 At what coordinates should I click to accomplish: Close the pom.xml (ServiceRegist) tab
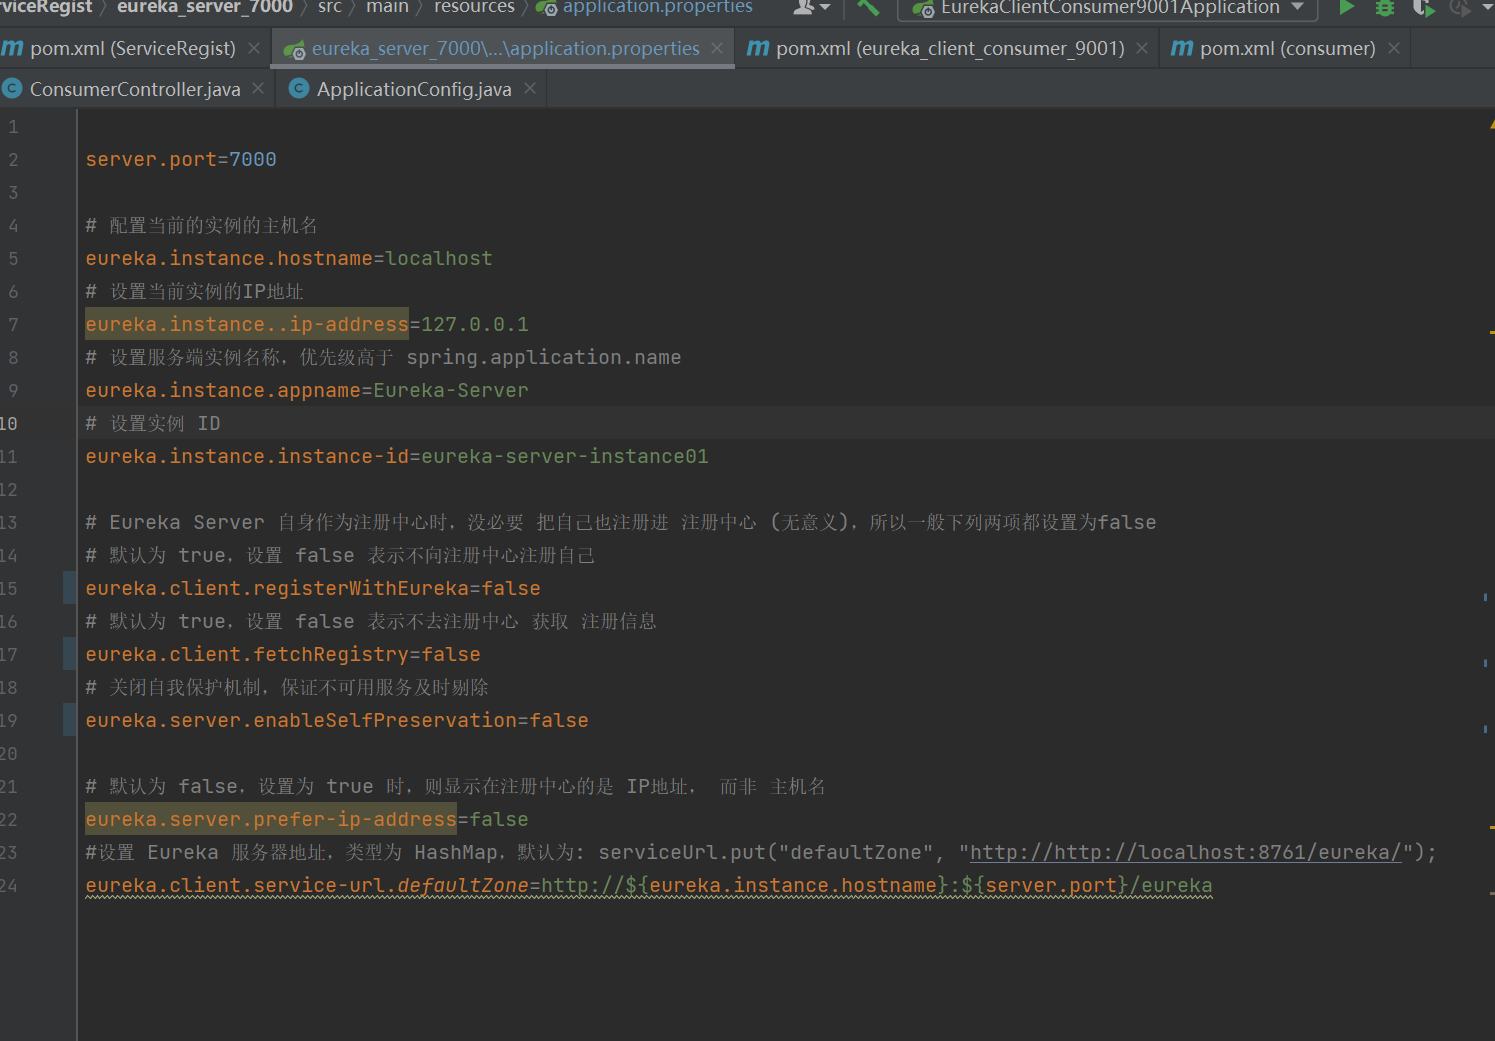[254, 48]
